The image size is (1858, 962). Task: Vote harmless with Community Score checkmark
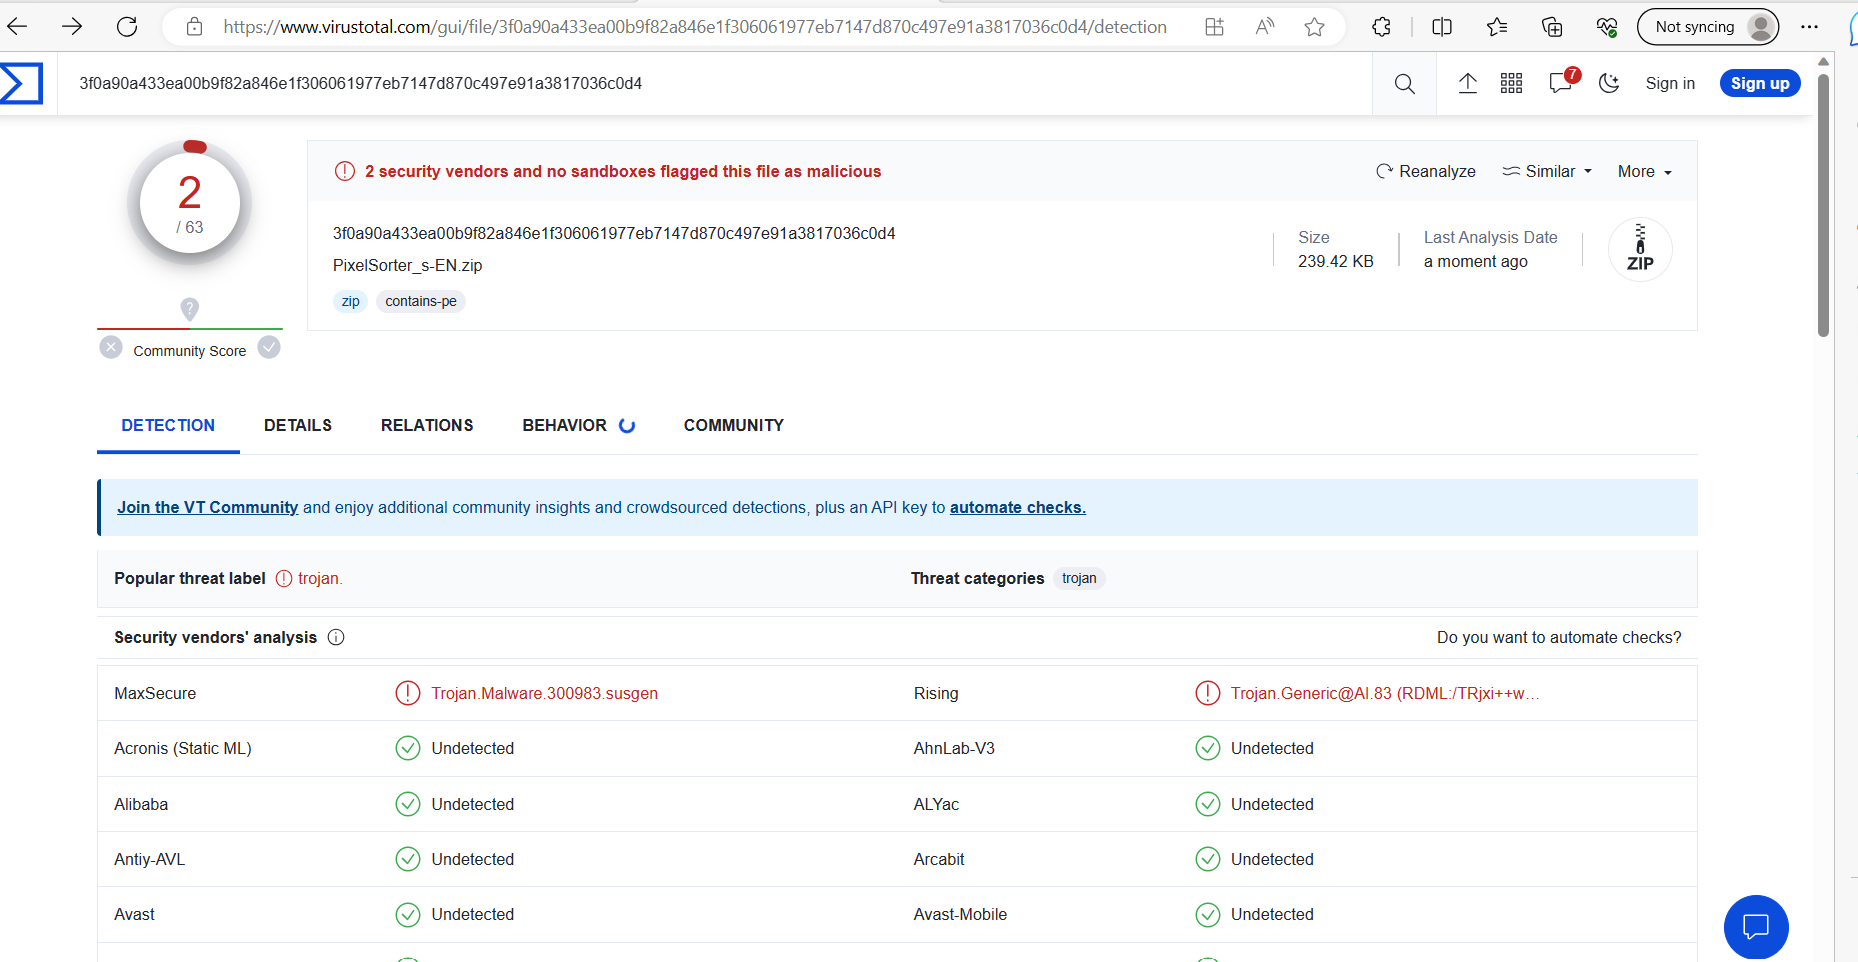269,348
